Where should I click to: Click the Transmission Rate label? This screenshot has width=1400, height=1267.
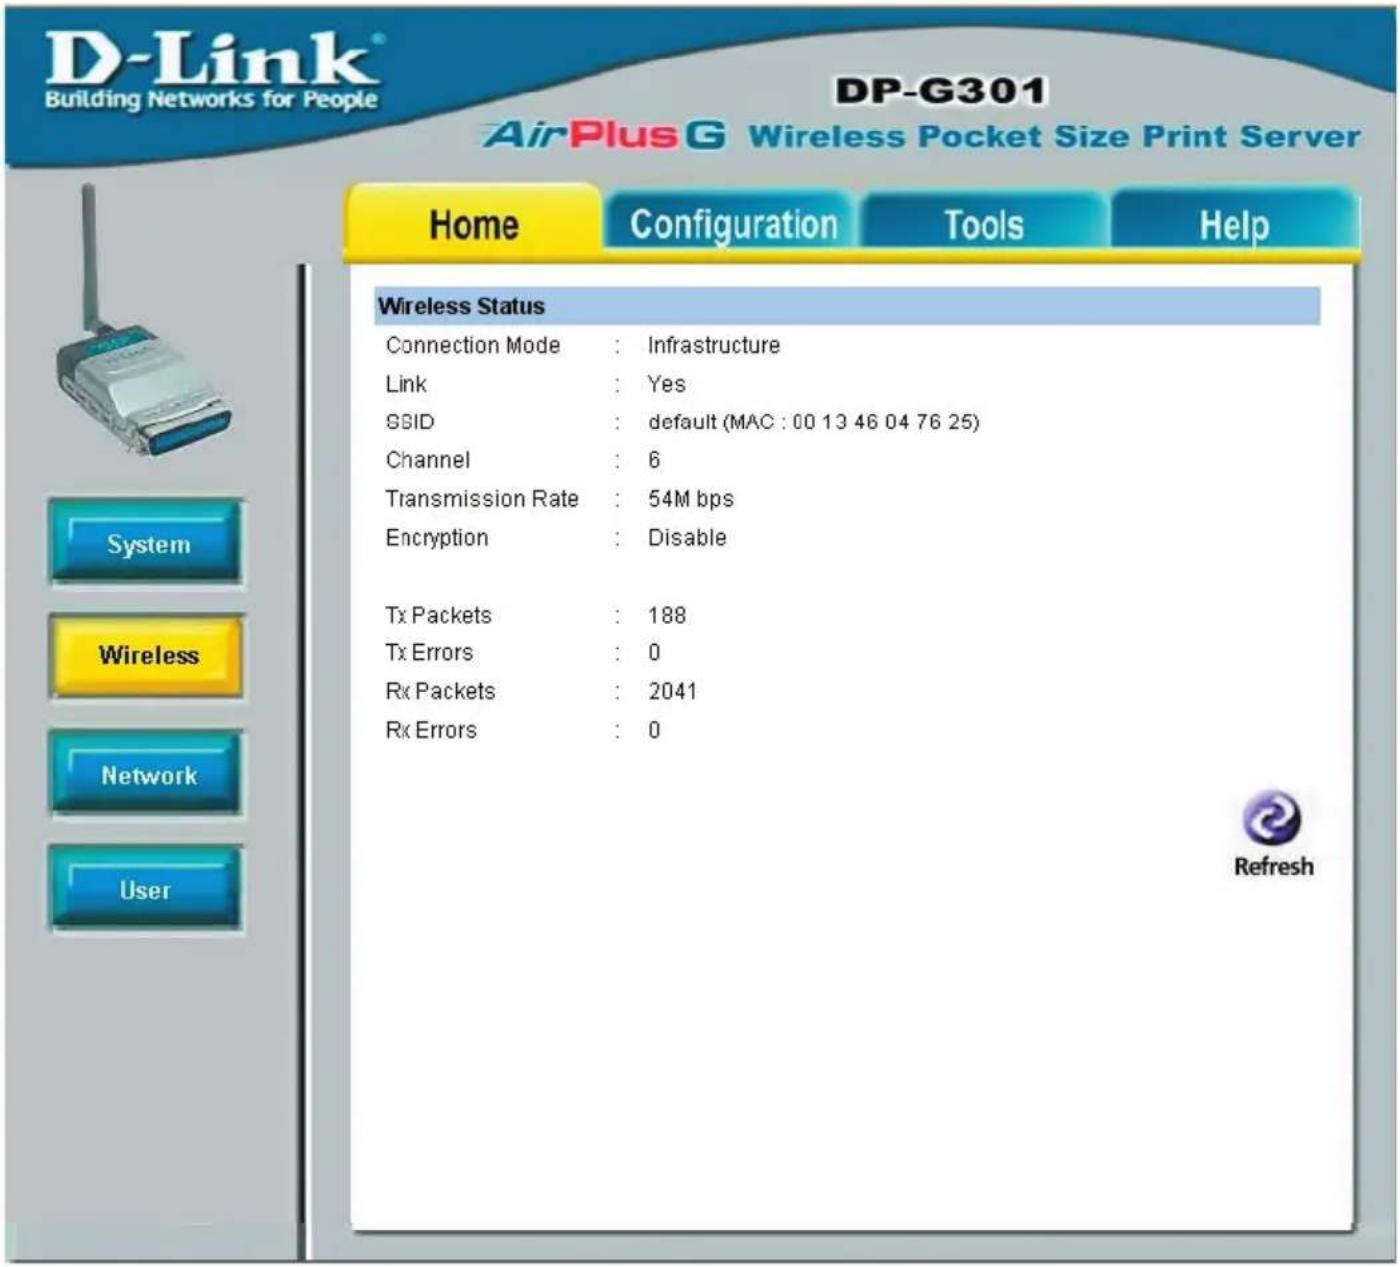(x=482, y=499)
